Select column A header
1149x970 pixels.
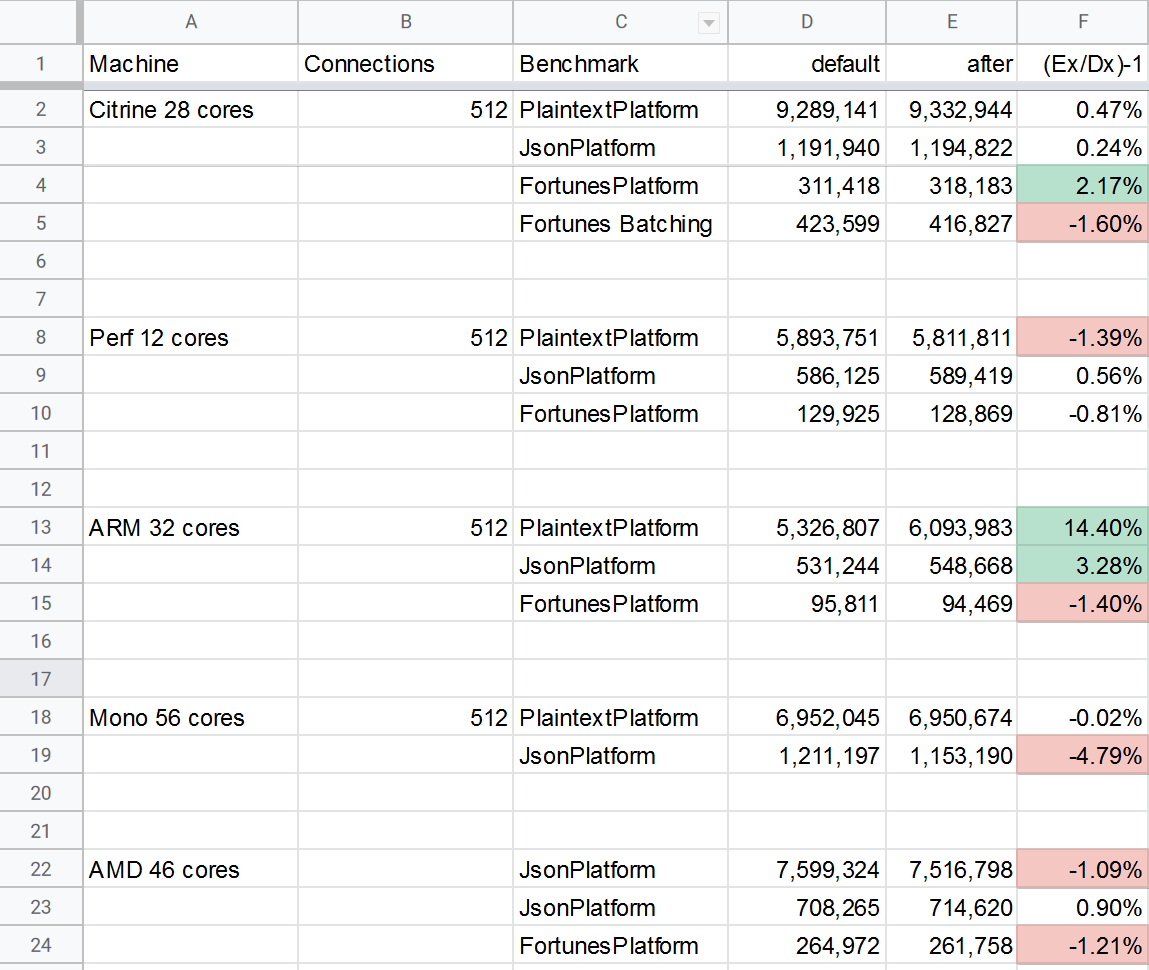pos(191,22)
